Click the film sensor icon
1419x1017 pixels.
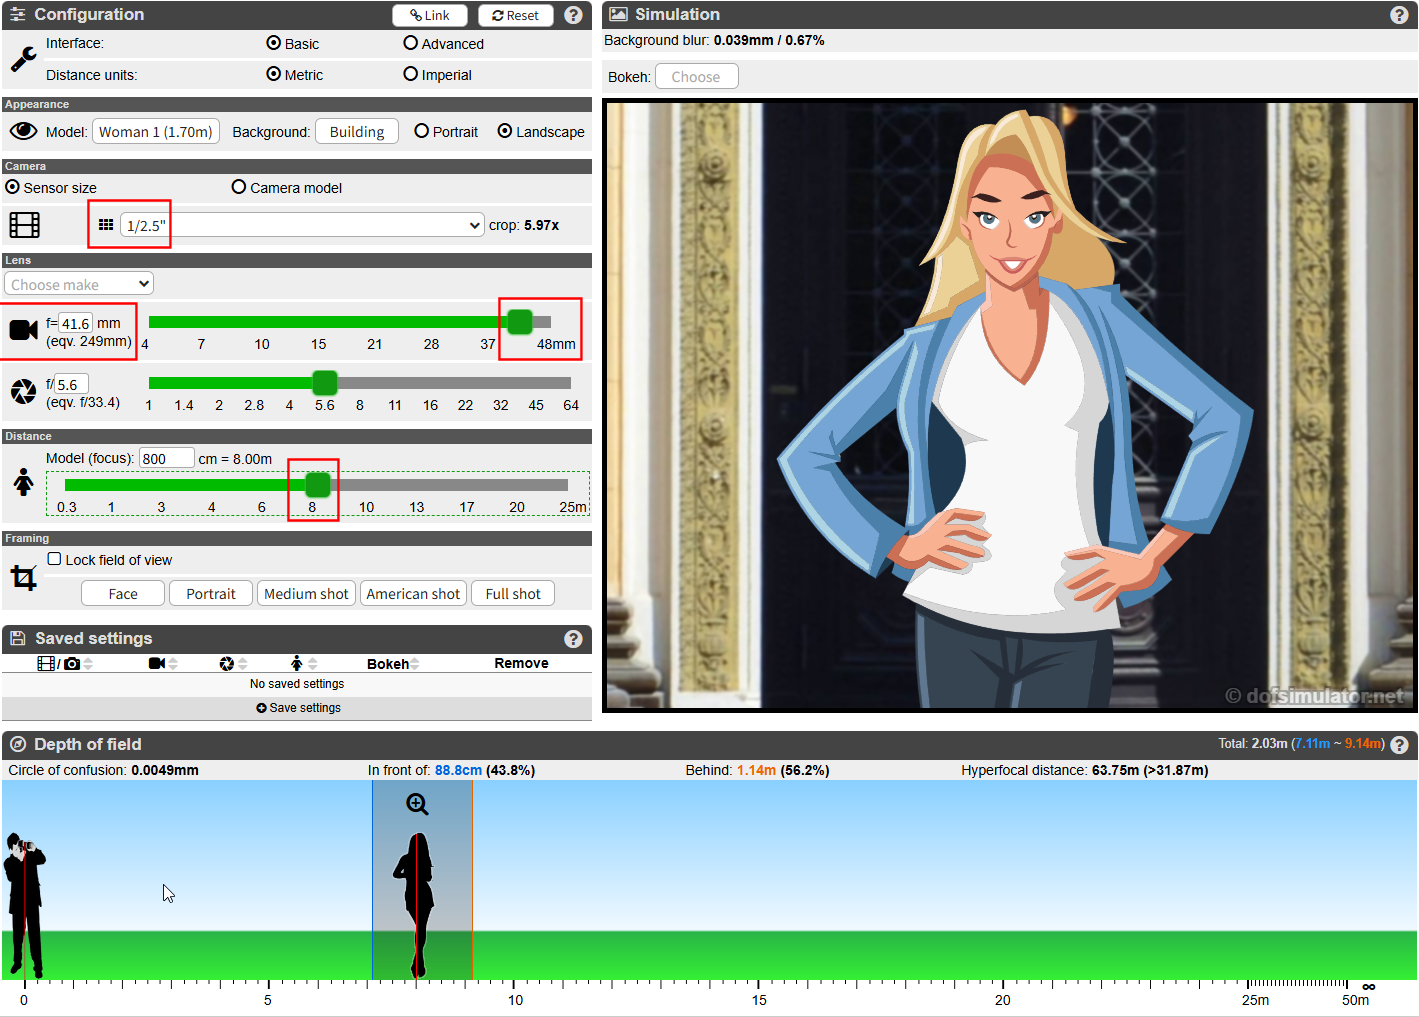tap(25, 225)
